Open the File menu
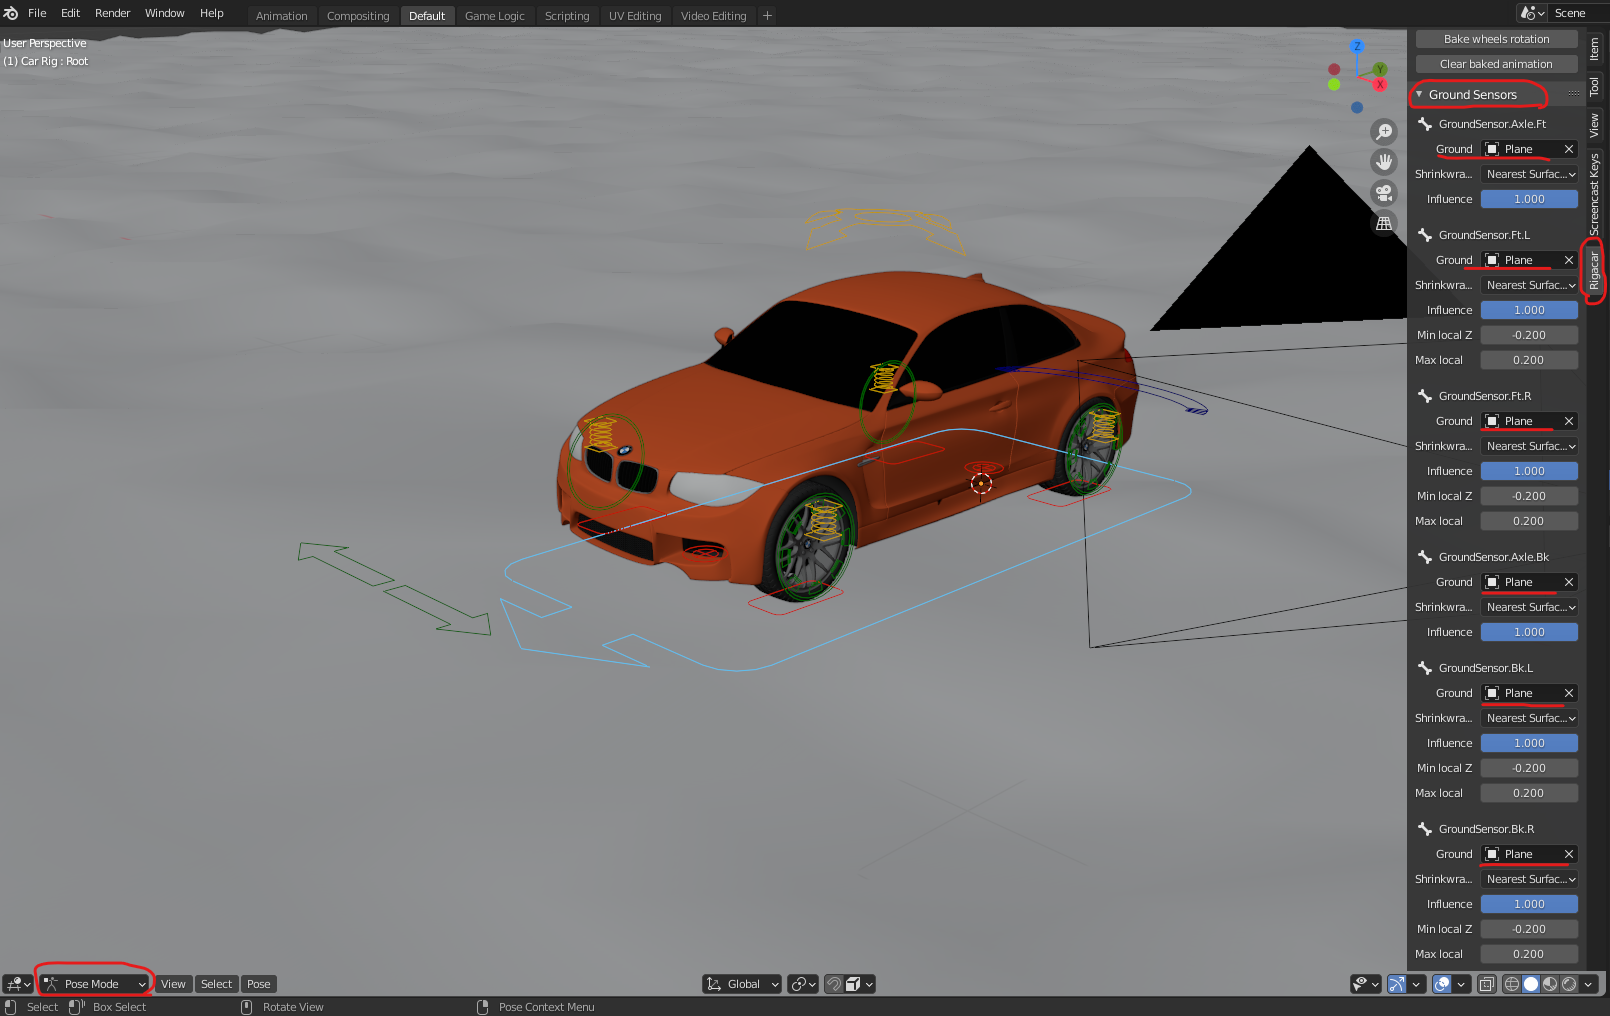This screenshot has height=1016, width=1610. click(x=37, y=13)
